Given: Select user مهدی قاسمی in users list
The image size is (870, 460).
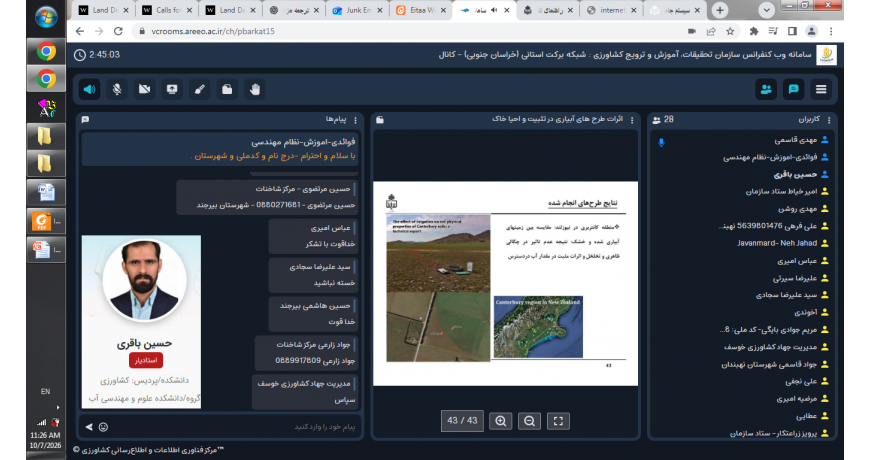Looking at the screenshot, I should (796, 140).
